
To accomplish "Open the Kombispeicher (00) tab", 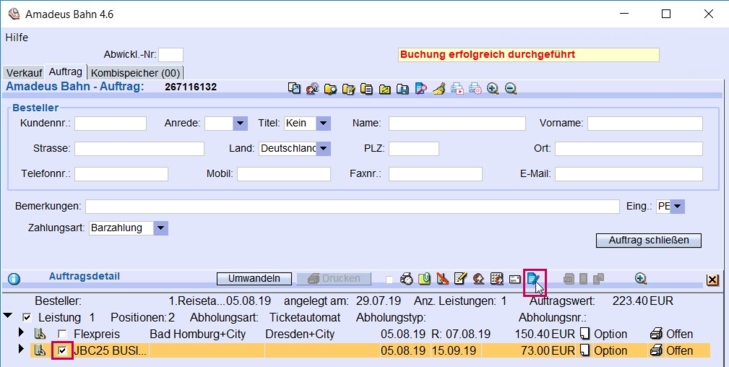I will click(135, 73).
